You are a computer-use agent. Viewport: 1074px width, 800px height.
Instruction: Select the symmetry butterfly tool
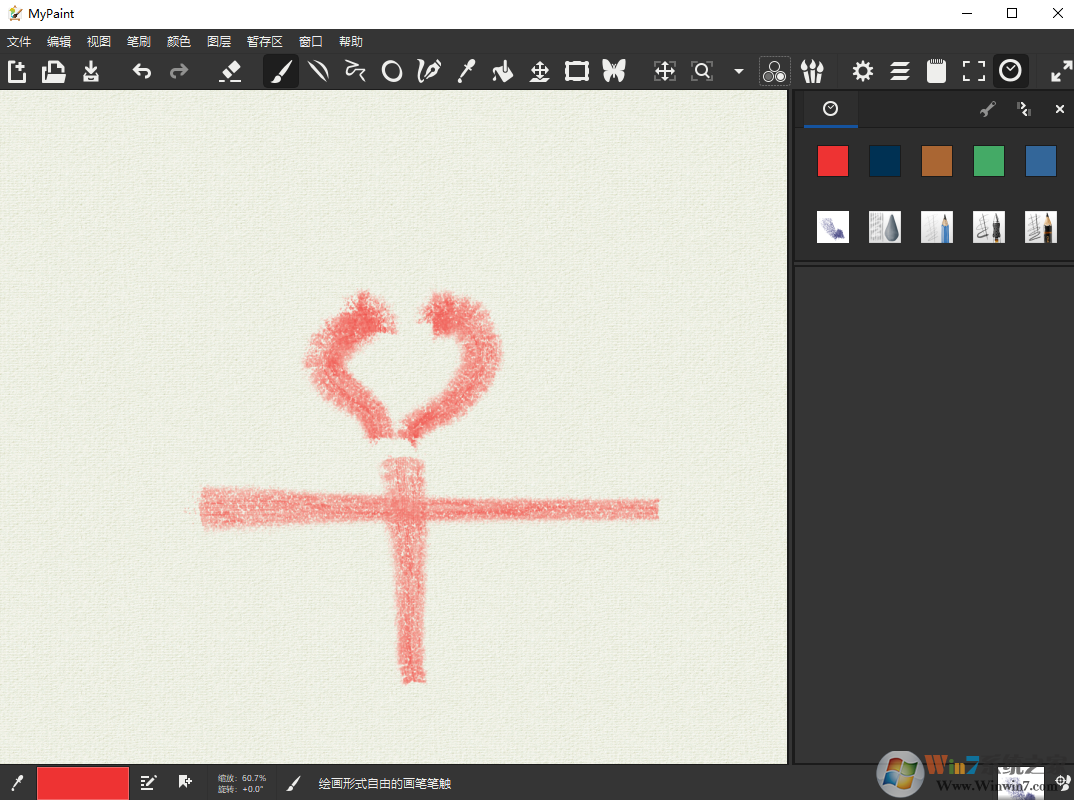[614, 70]
